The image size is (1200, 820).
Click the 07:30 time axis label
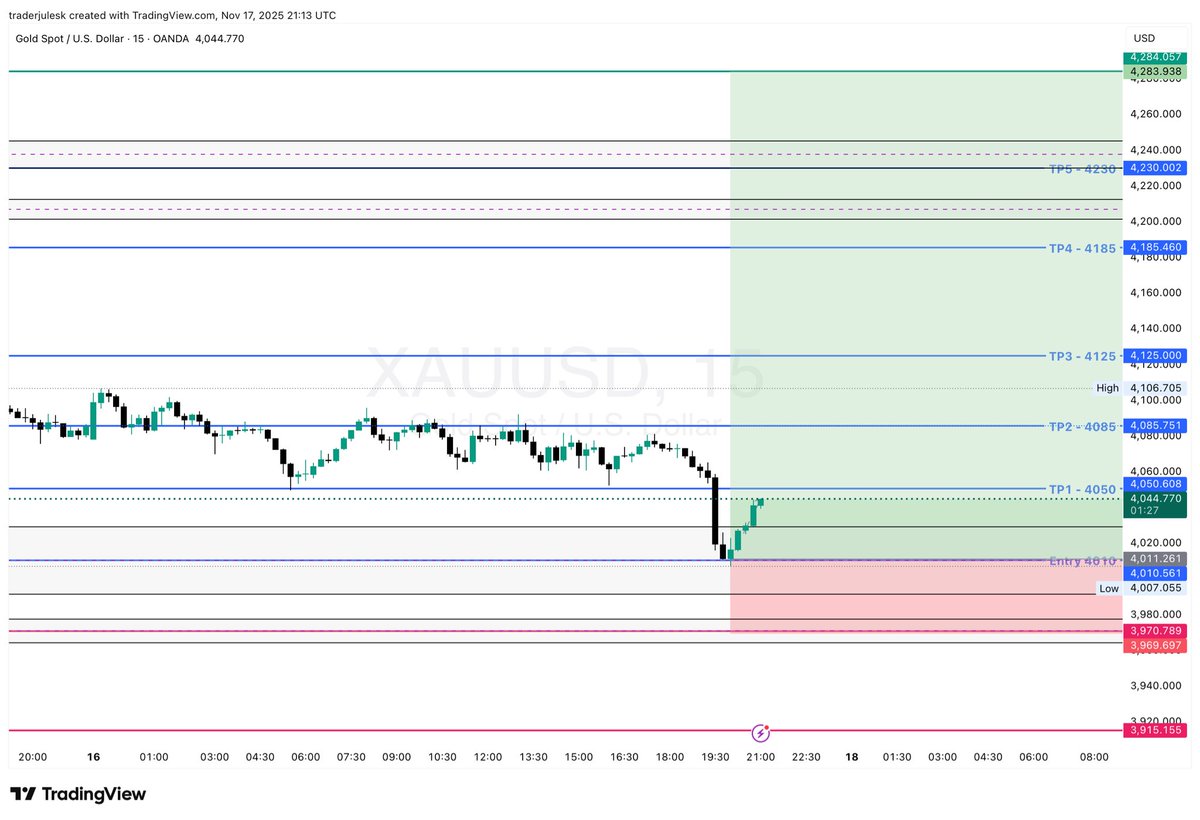tap(351, 757)
